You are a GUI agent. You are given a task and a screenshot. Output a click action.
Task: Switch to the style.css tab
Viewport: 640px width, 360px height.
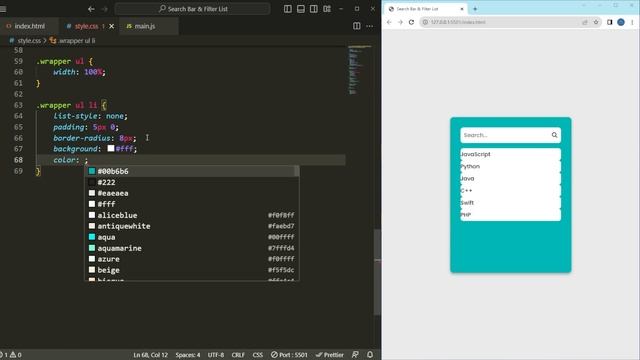coord(86,26)
